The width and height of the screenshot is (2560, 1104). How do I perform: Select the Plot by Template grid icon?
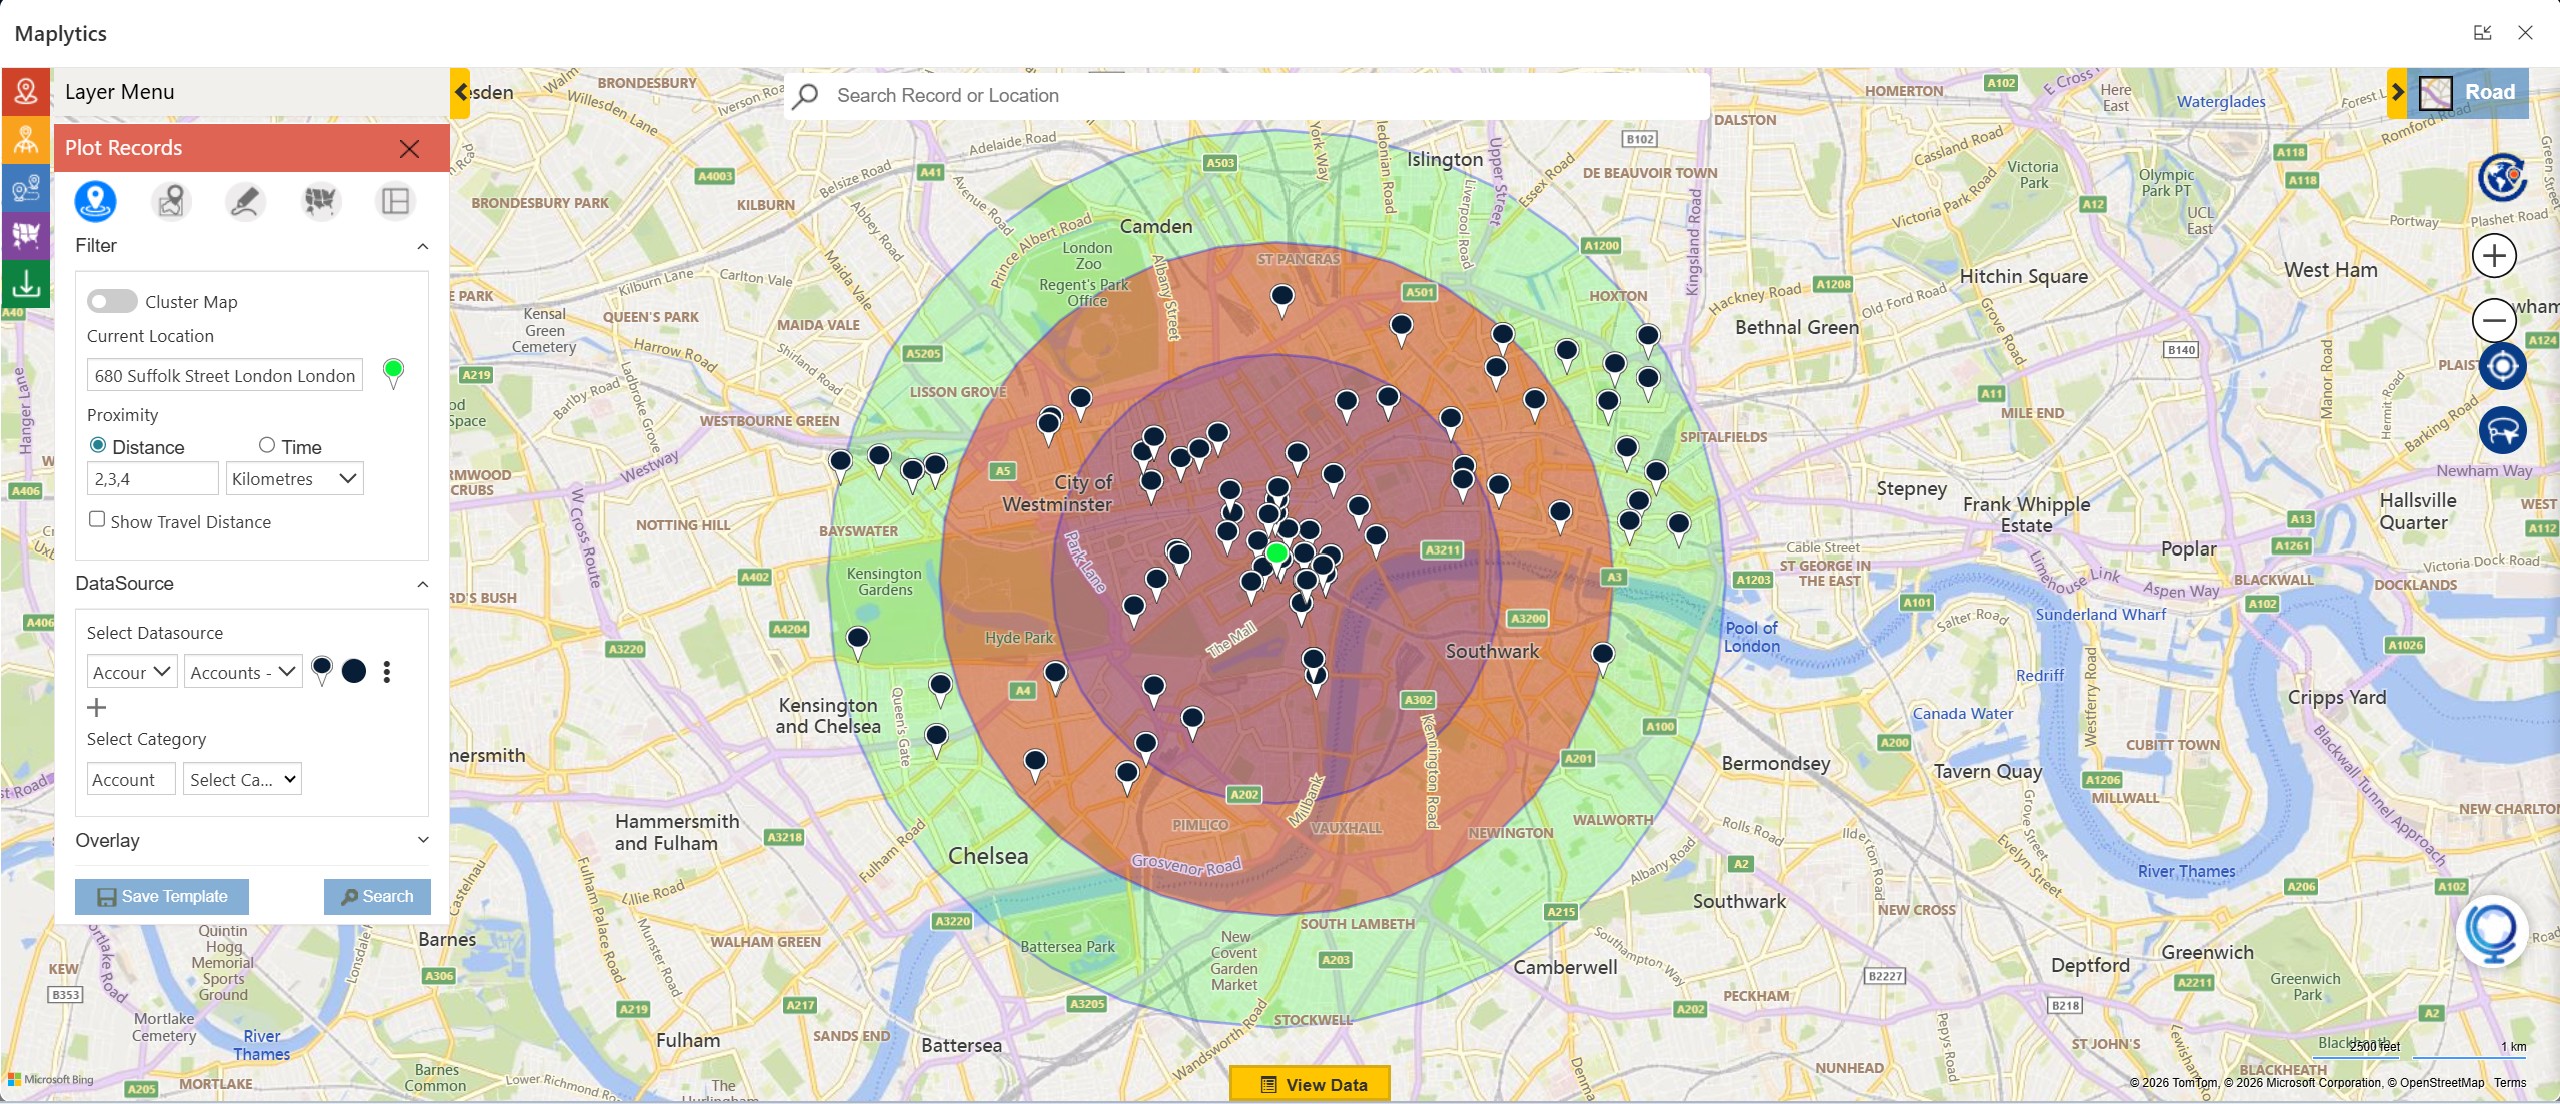pyautogui.click(x=395, y=200)
